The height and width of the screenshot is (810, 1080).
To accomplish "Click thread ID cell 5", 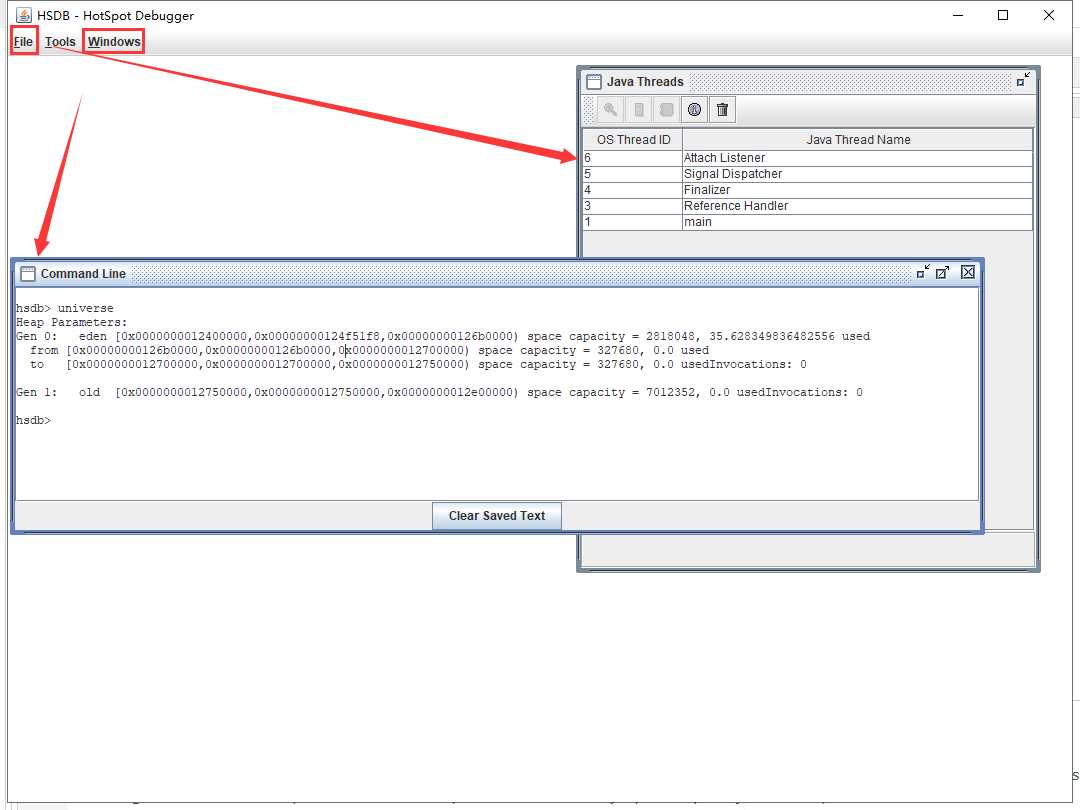I will [x=633, y=174].
